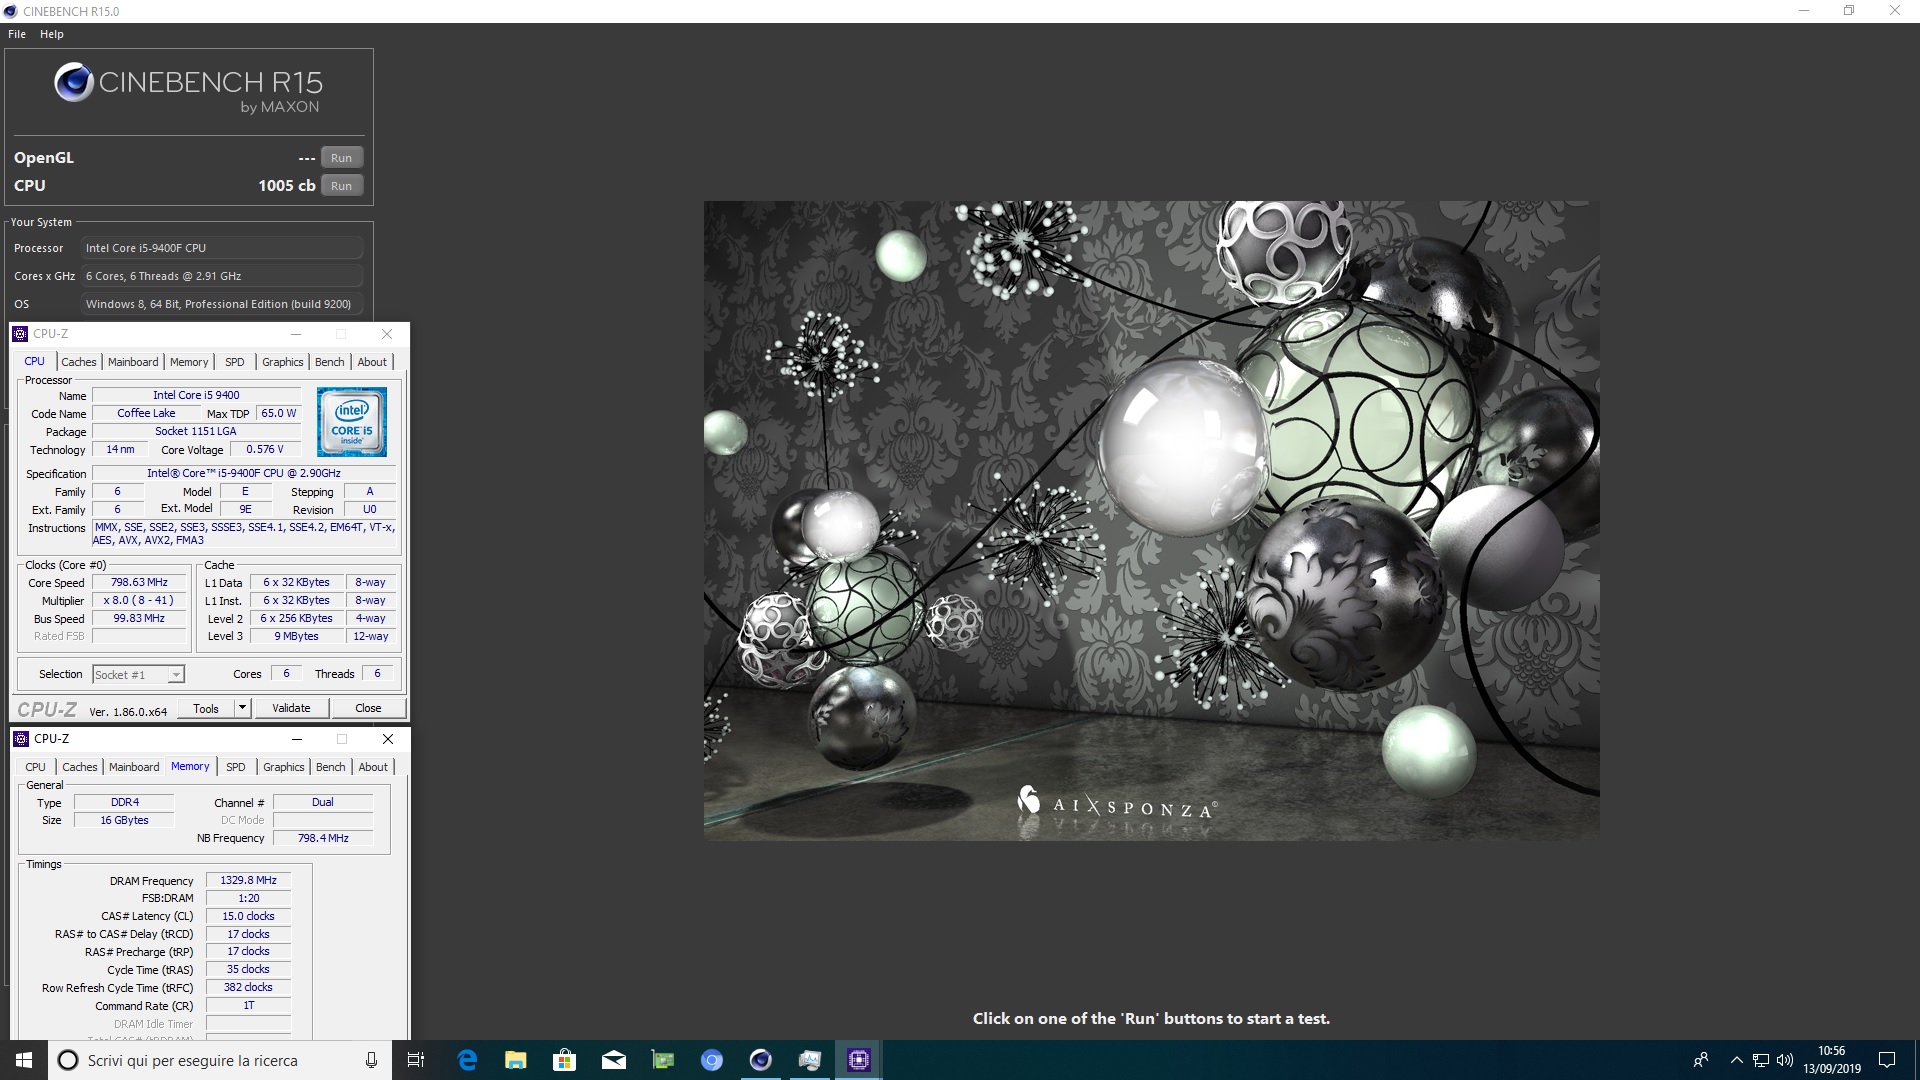Viewport: 1920px width, 1080px height.
Task: Open the People icon in system tray
Action: click(x=1701, y=1060)
